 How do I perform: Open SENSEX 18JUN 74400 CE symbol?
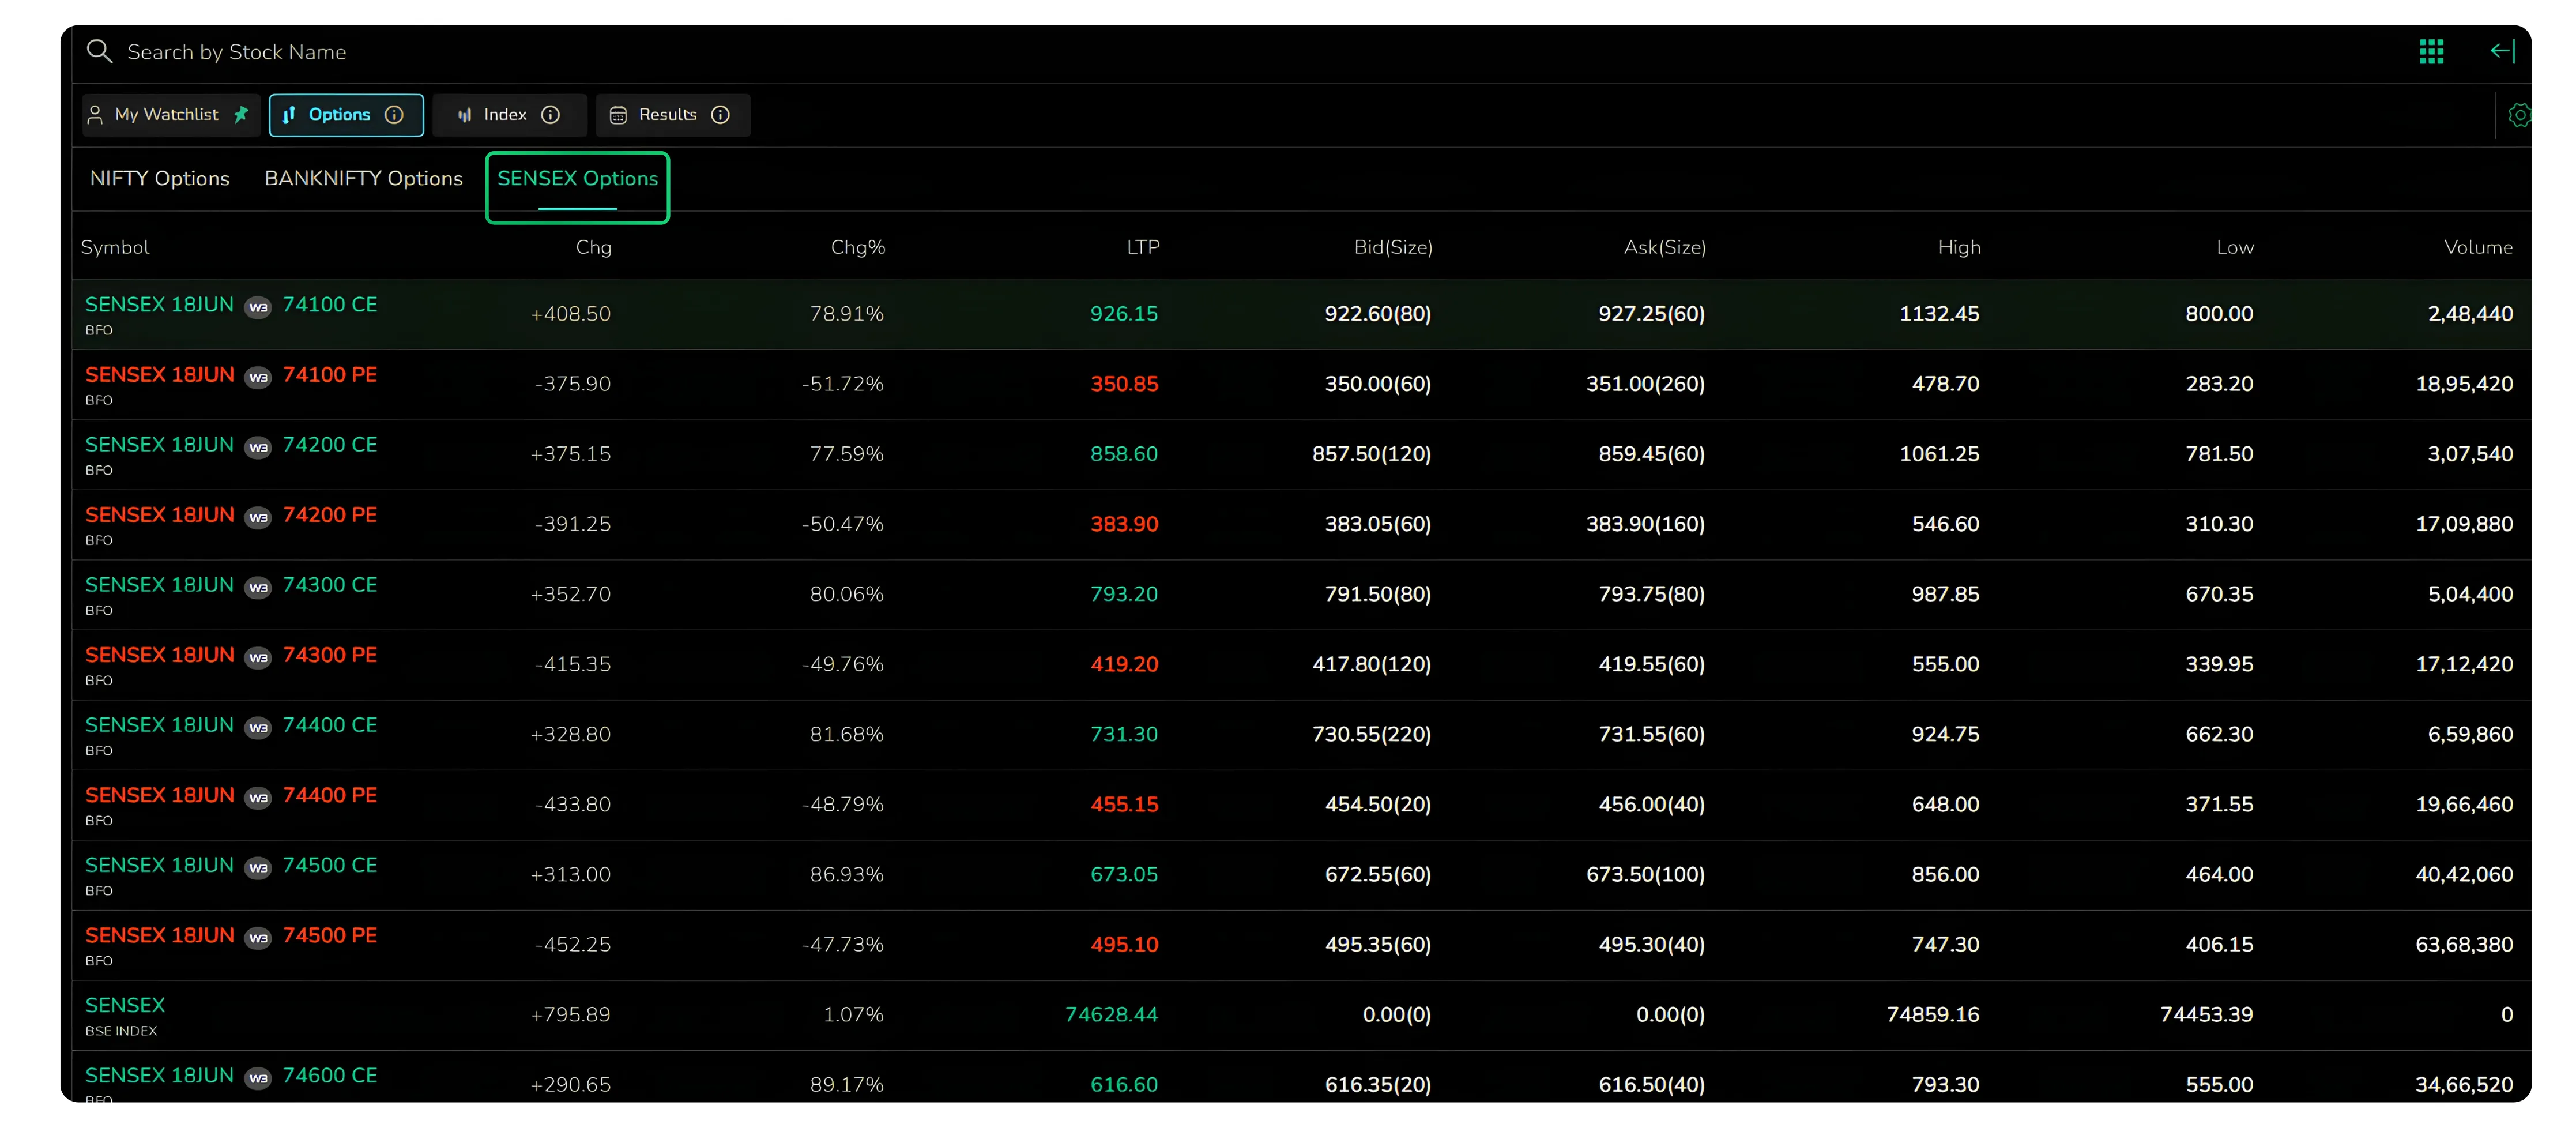[x=231, y=724]
